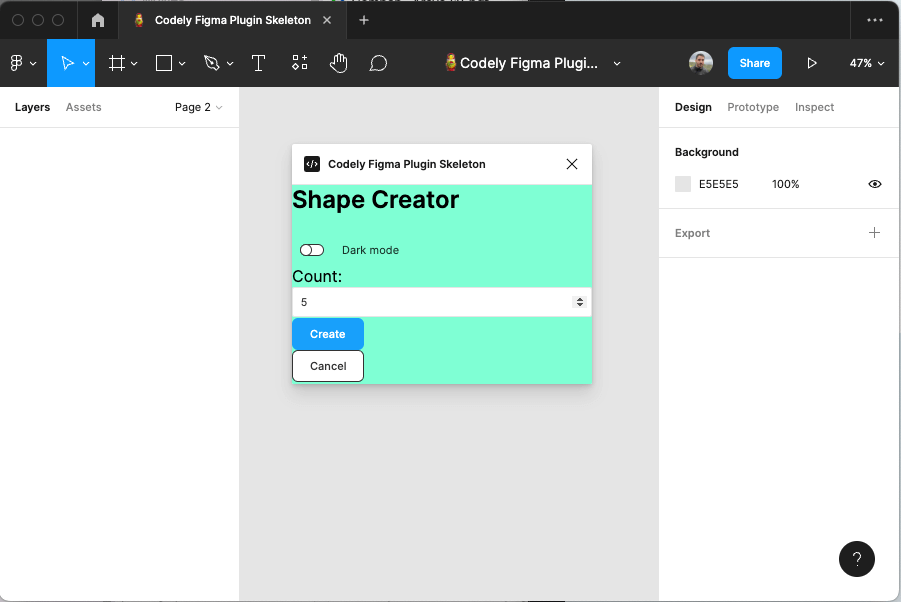The height and width of the screenshot is (602, 901).
Task: Select the Hand tool
Action: click(338, 63)
